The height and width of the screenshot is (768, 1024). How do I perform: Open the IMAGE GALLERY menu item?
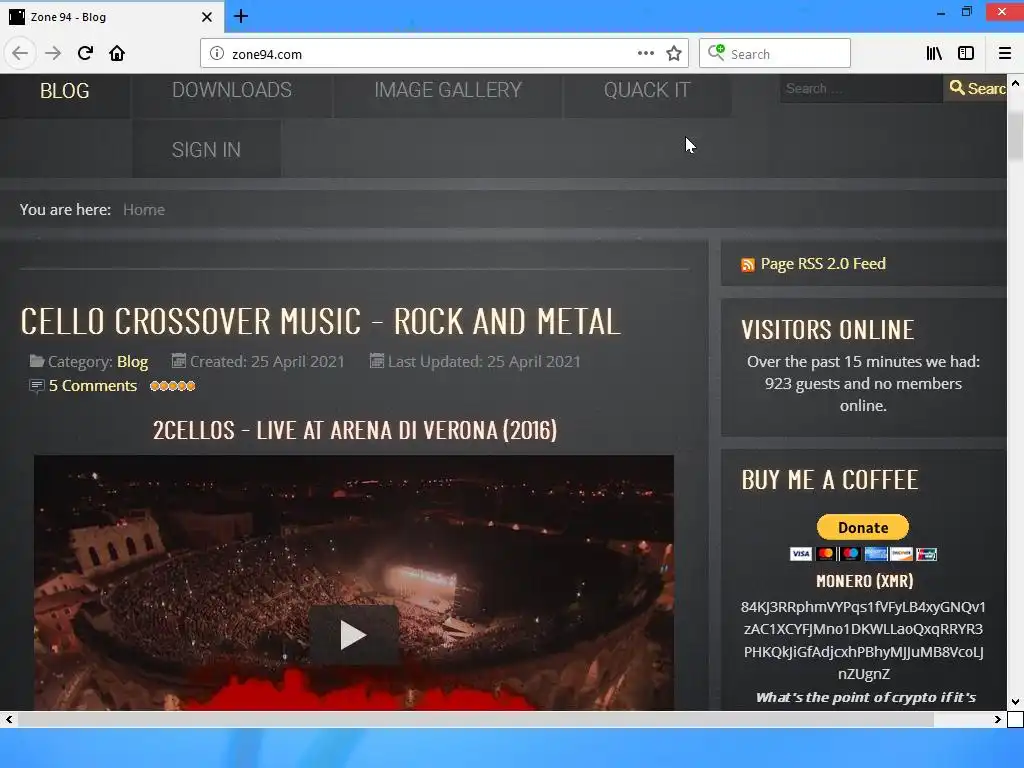point(448,90)
